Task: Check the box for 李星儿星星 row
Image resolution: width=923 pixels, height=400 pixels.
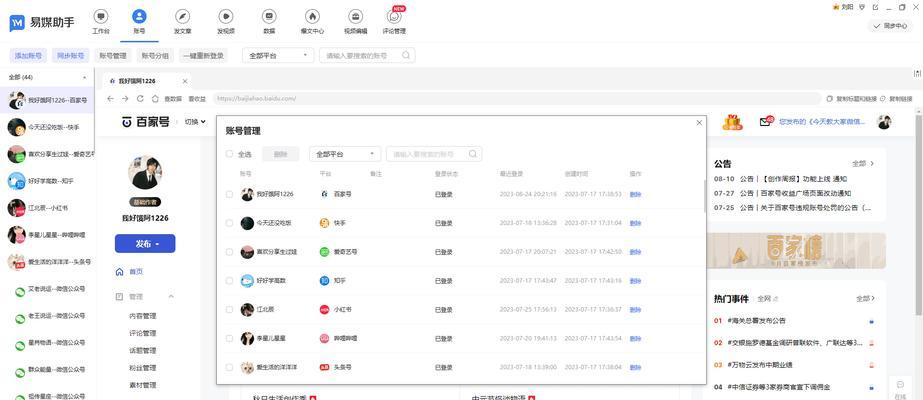Action: [230, 338]
